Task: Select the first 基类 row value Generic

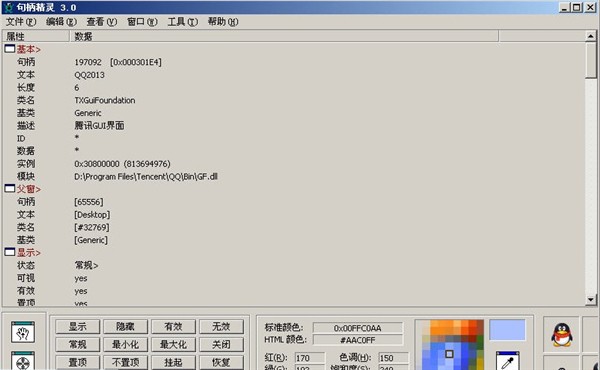Action: [x=88, y=113]
